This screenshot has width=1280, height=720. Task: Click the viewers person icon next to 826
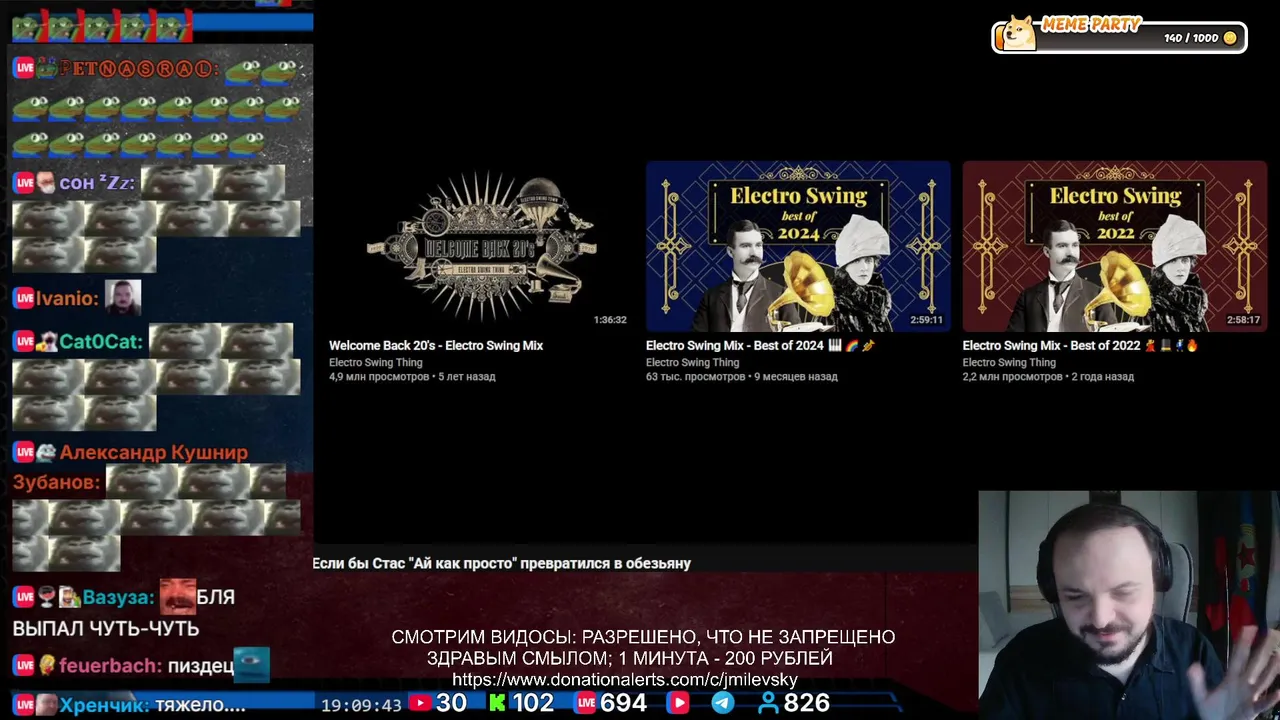coord(769,703)
